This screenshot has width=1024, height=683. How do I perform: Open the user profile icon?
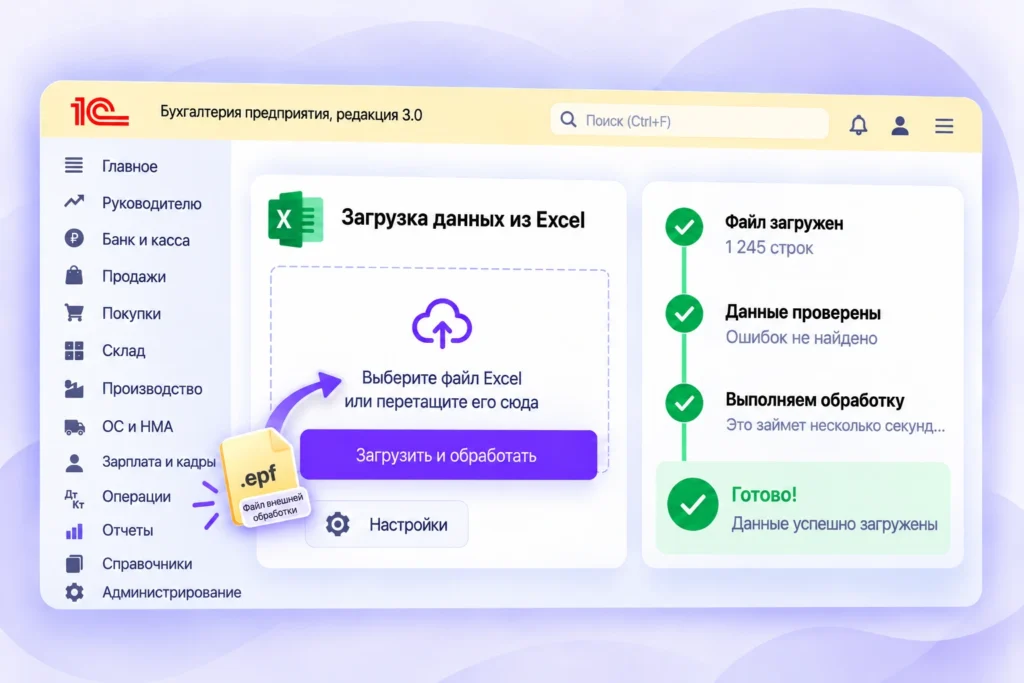(x=900, y=125)
